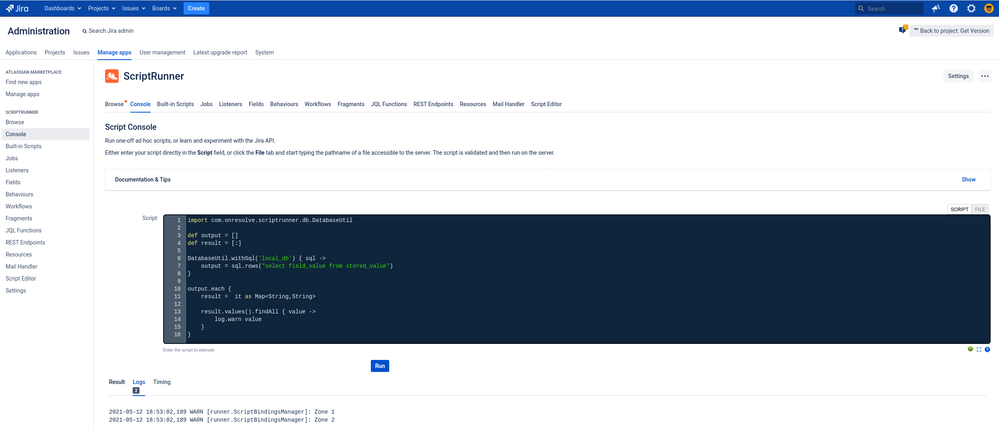The width and height of the screenshot is (999, 428).
Task: Expand the Projects dropdown menu
Action: pos(101,8)
